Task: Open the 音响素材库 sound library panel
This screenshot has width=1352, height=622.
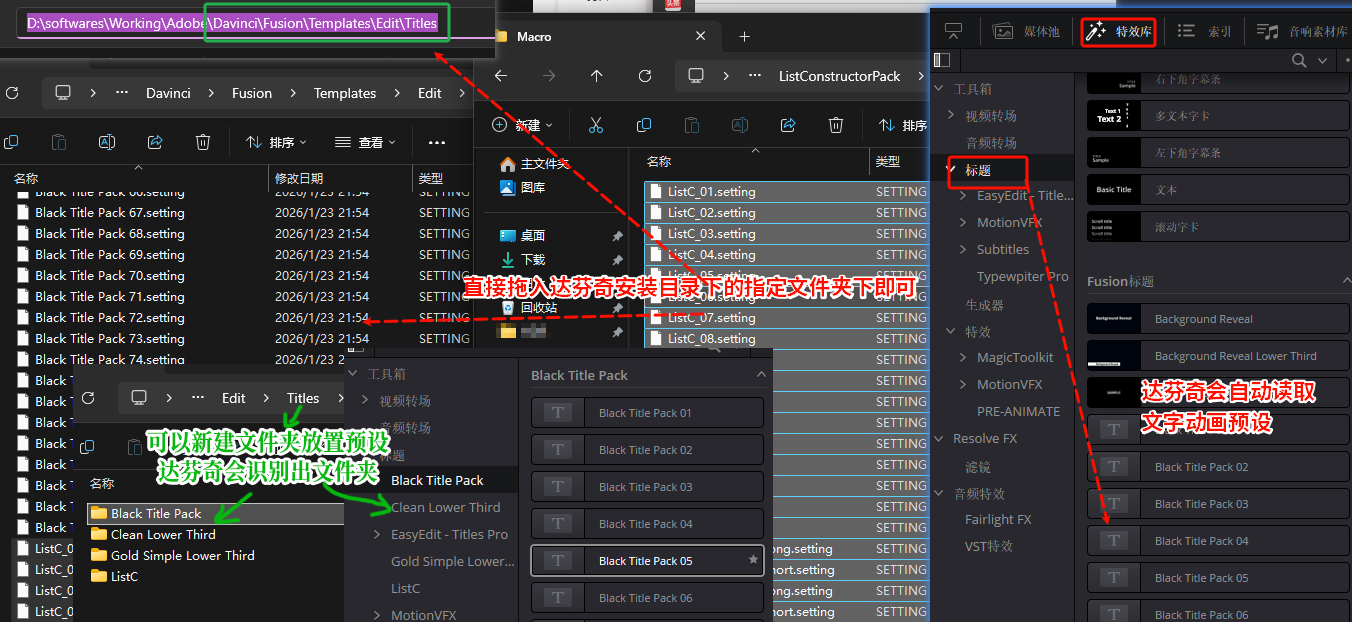Action: click(1302, 32)
